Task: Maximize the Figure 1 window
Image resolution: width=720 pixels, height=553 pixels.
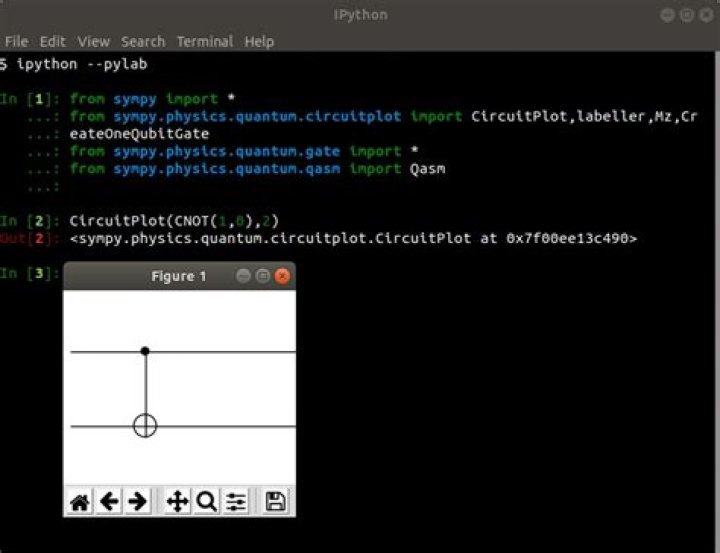Action: point(263,276)
